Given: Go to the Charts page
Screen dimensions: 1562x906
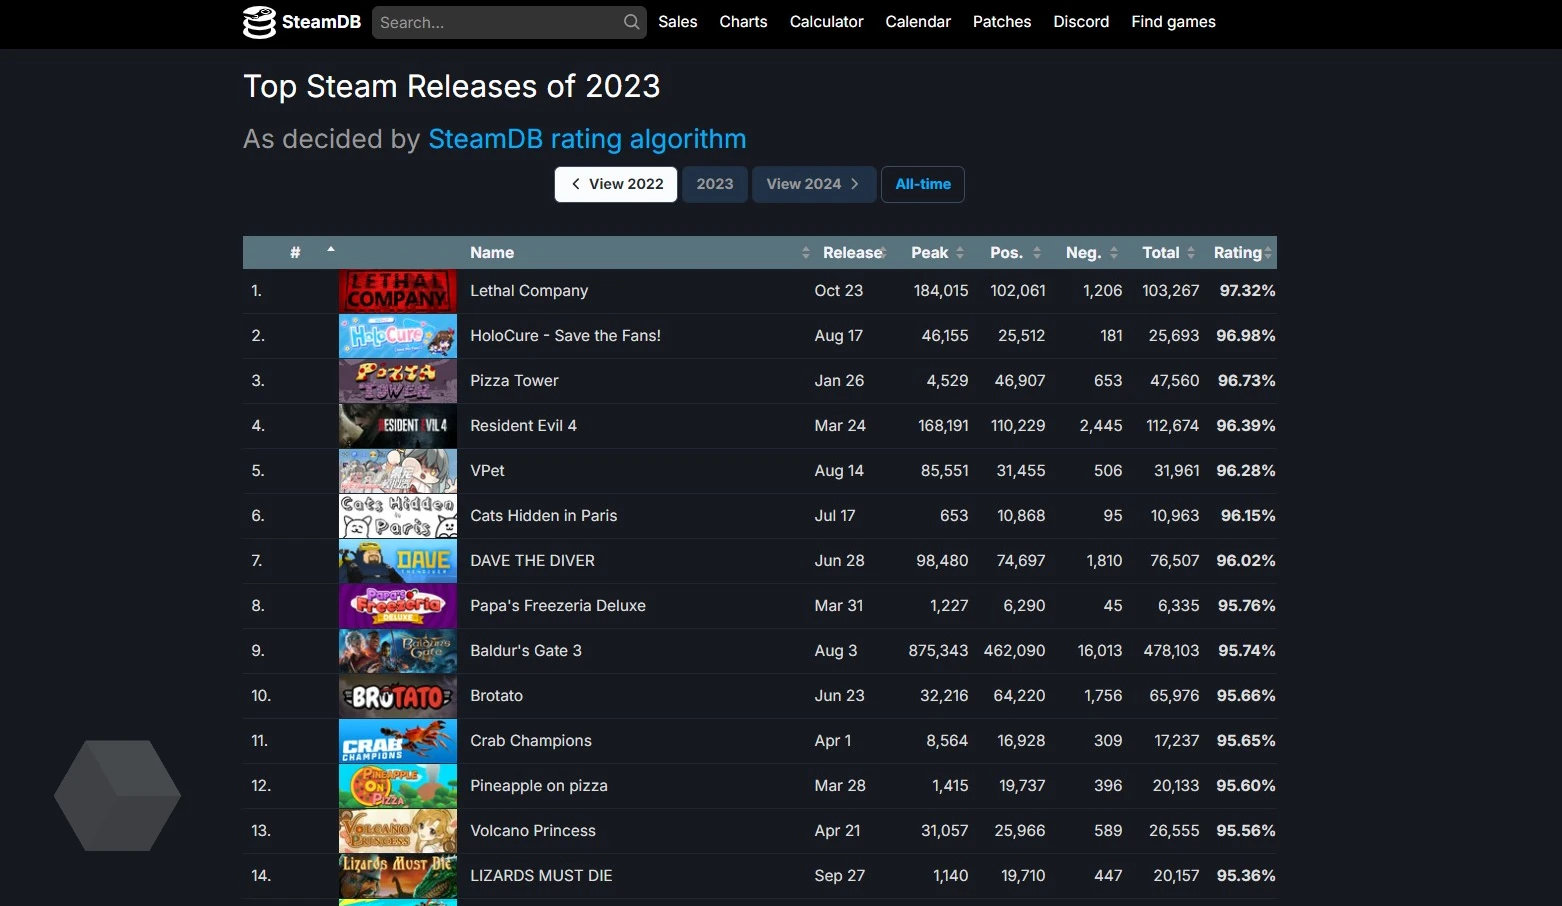Looking at the screenshot, I should [x=743, y=22].
